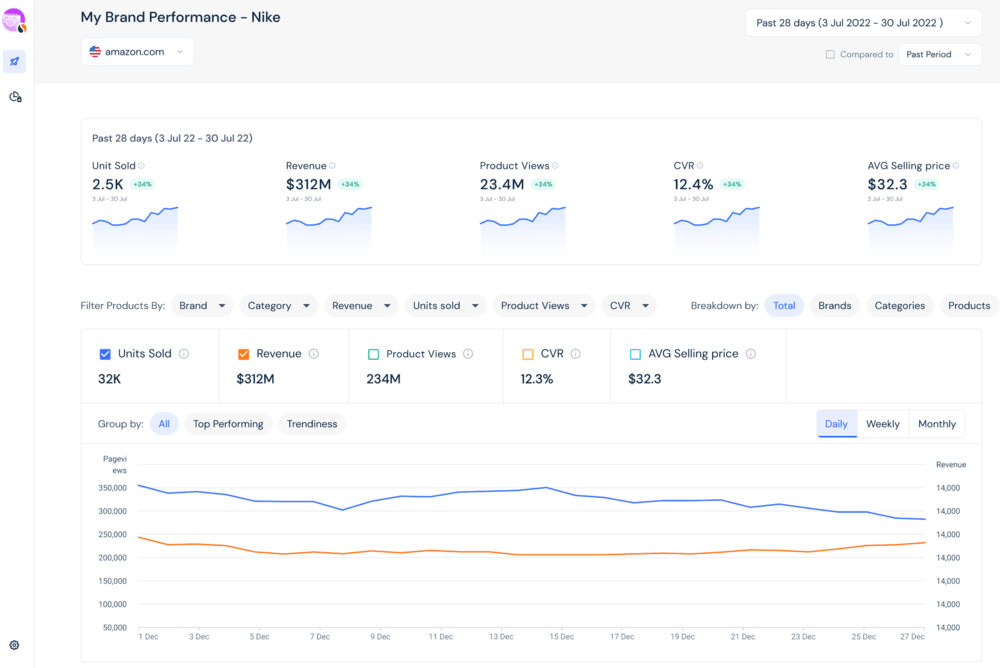Screen dimensions: 1000x668
Task: Click the 32K Units Sold total
Action: tap(110, 379)
